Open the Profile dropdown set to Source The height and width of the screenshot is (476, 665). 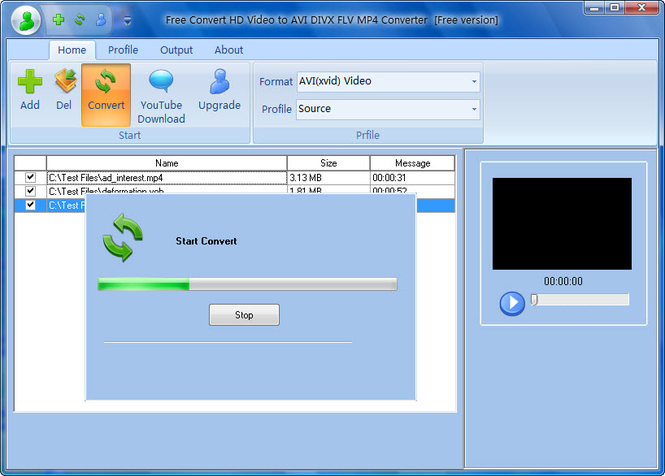pos(388,109)
